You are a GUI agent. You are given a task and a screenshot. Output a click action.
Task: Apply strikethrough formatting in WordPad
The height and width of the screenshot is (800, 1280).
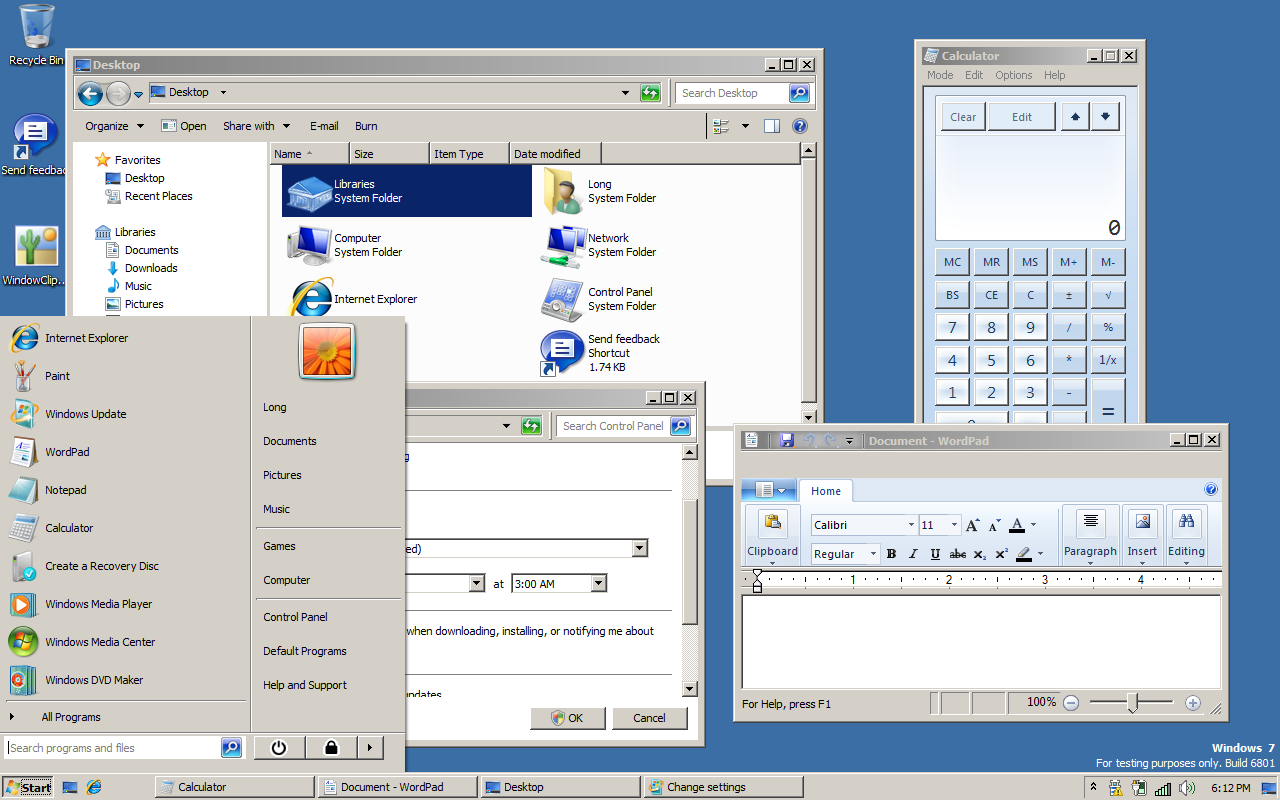958,553
